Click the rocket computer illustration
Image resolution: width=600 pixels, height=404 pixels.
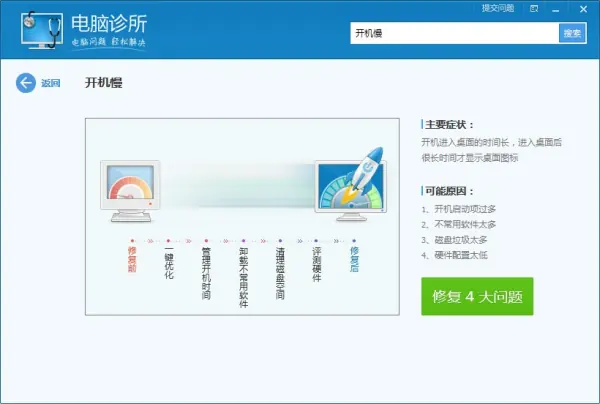tap(351, 185)
